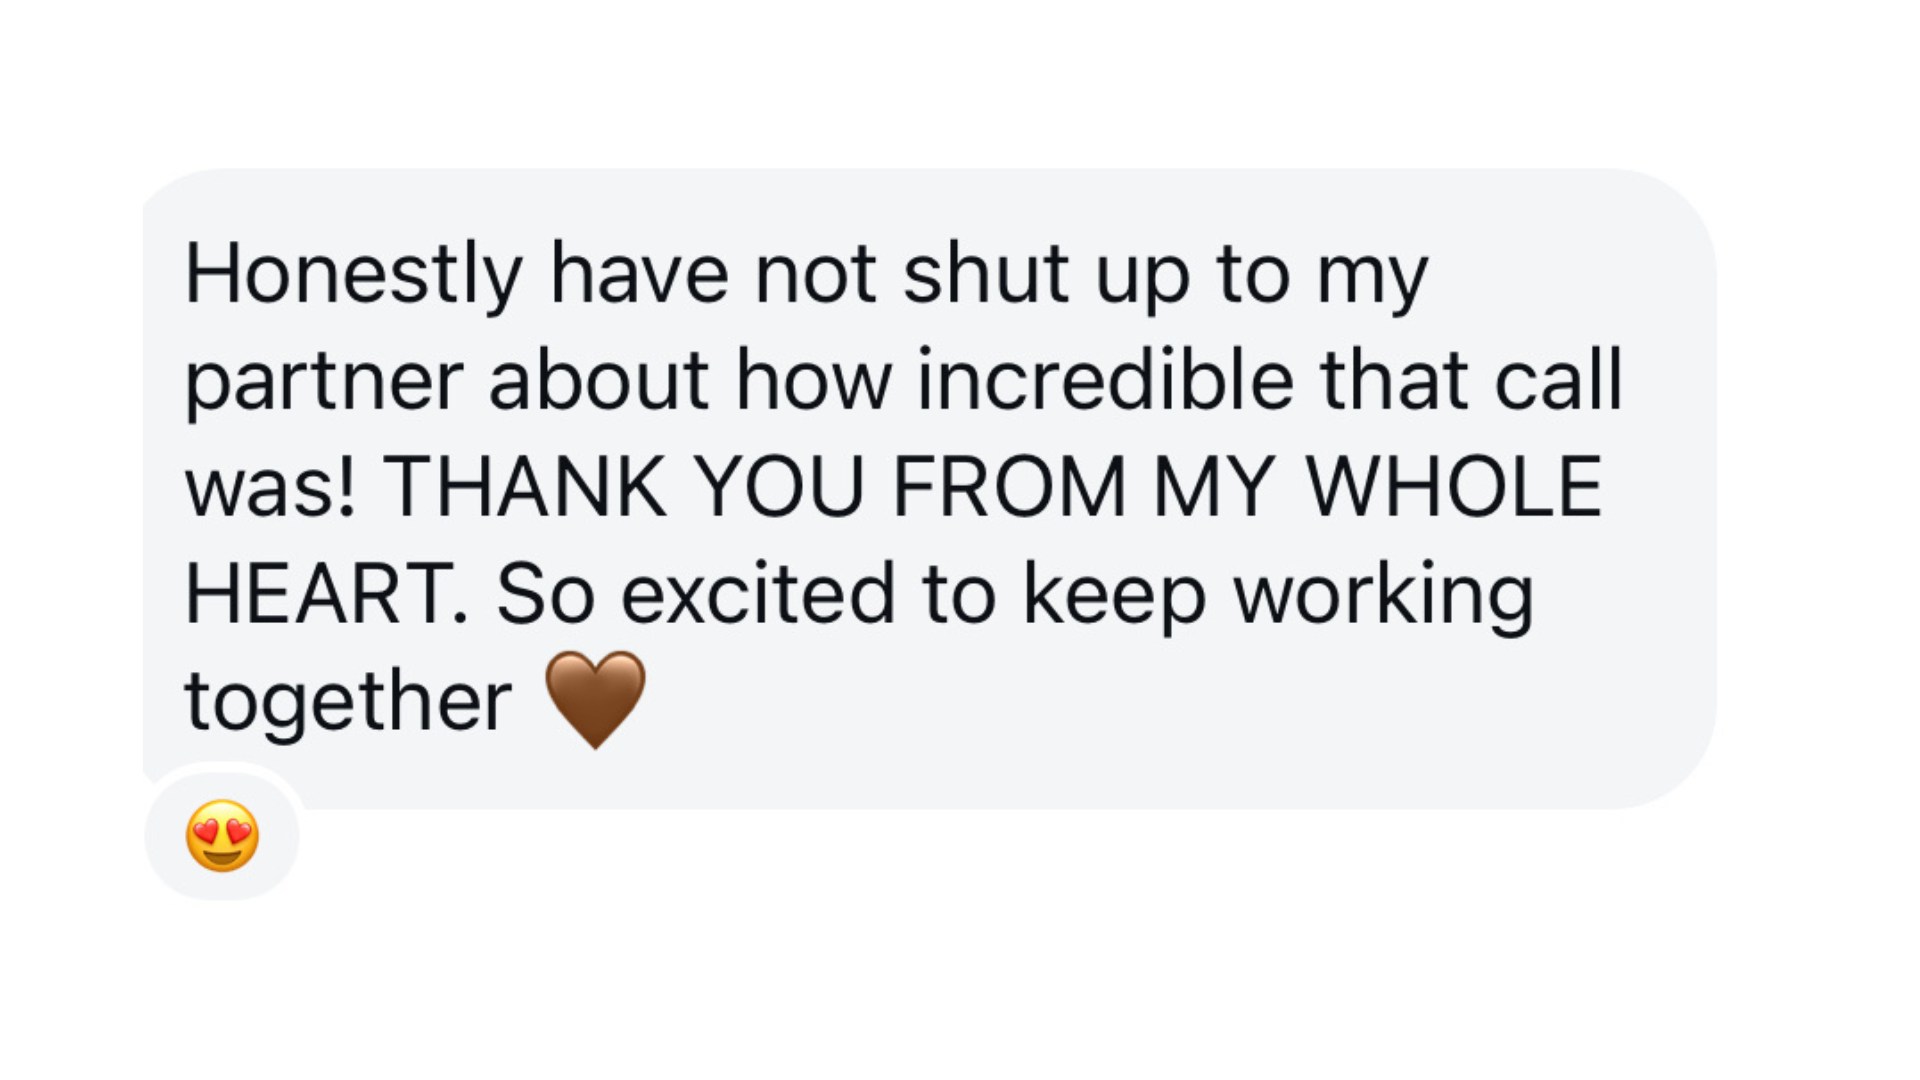
Task: Click "THANK YOU" in the message
Action: click(x=623, y=487)
